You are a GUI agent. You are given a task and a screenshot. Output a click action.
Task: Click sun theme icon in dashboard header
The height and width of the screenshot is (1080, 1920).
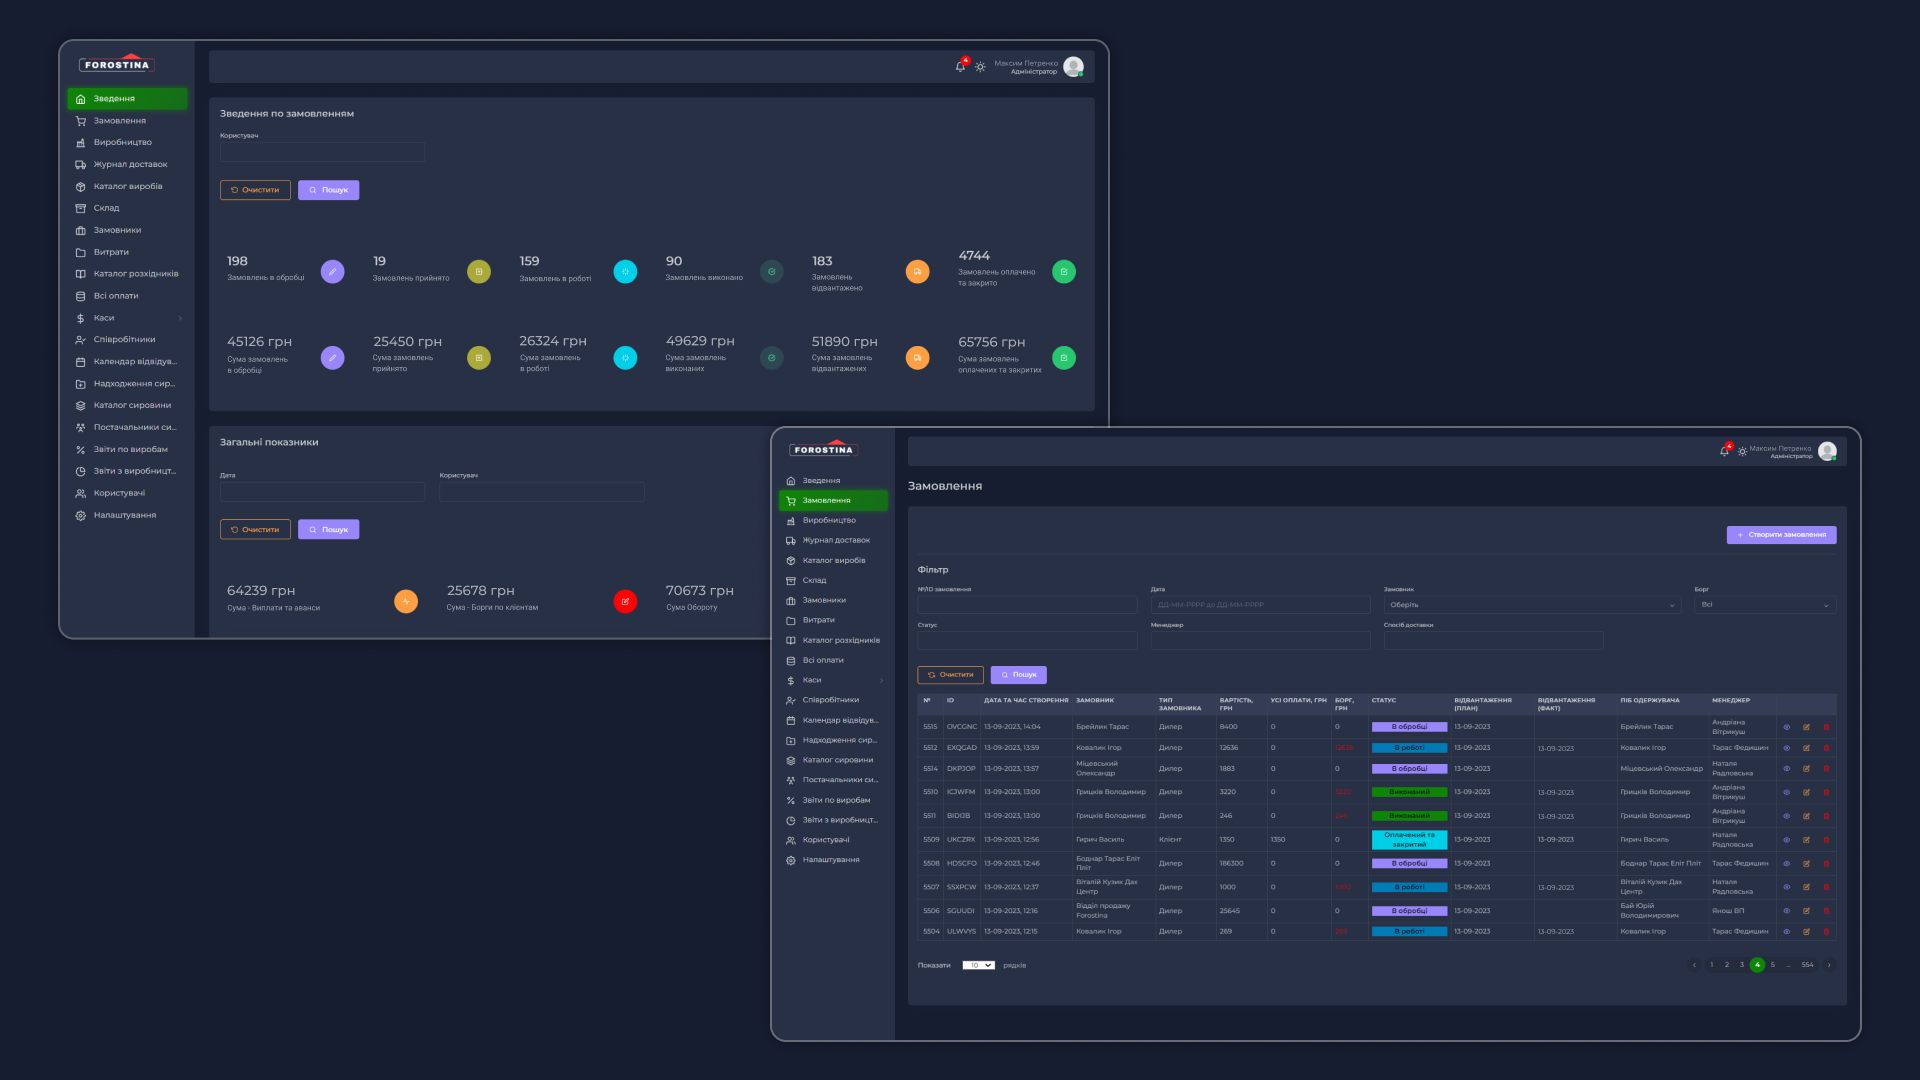click(980, 67)
